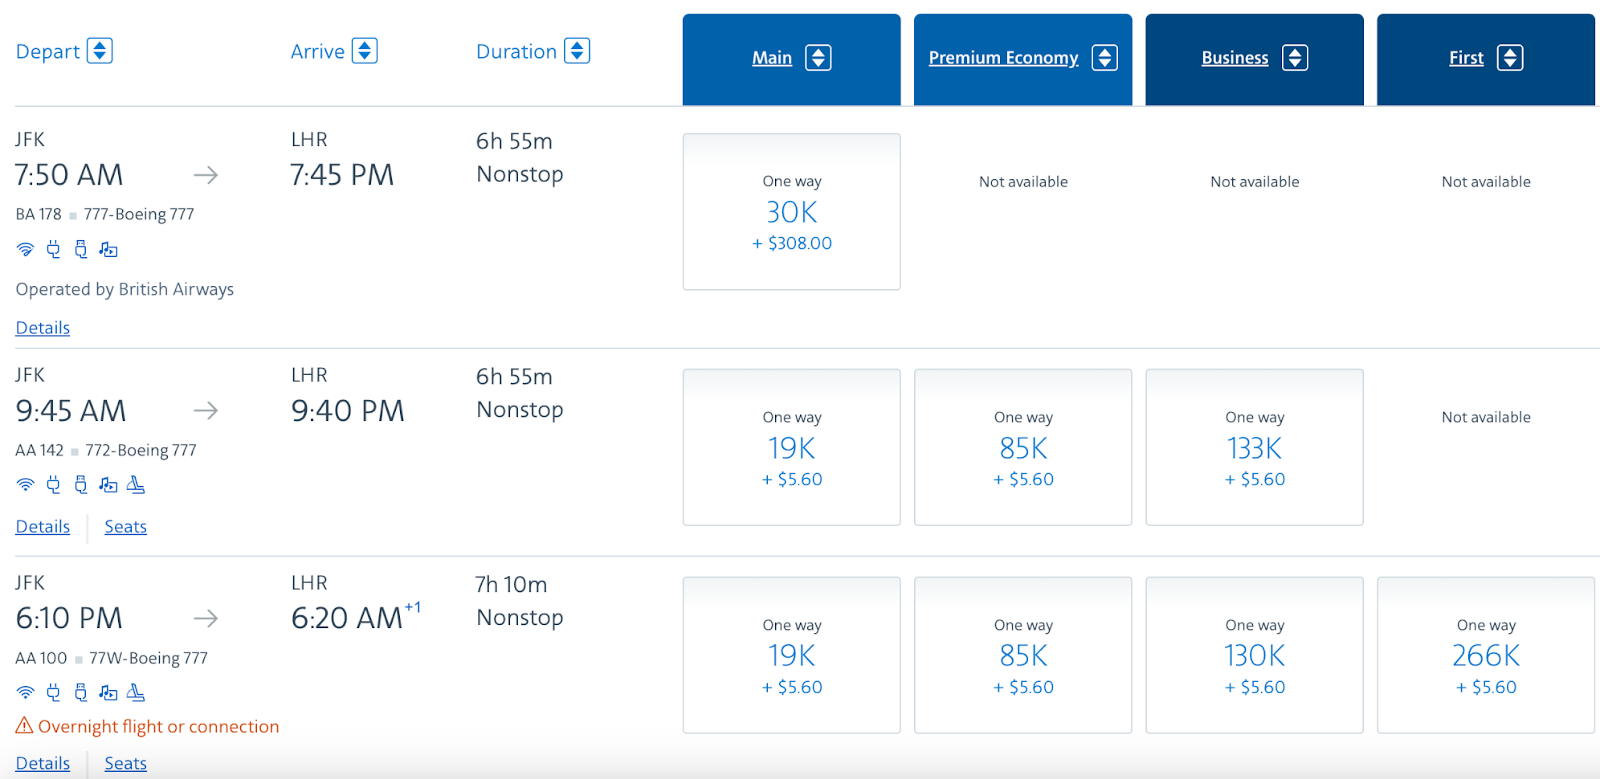Click the USB power icon for BA 178
Screen dimensions: 1600x779
81,249
